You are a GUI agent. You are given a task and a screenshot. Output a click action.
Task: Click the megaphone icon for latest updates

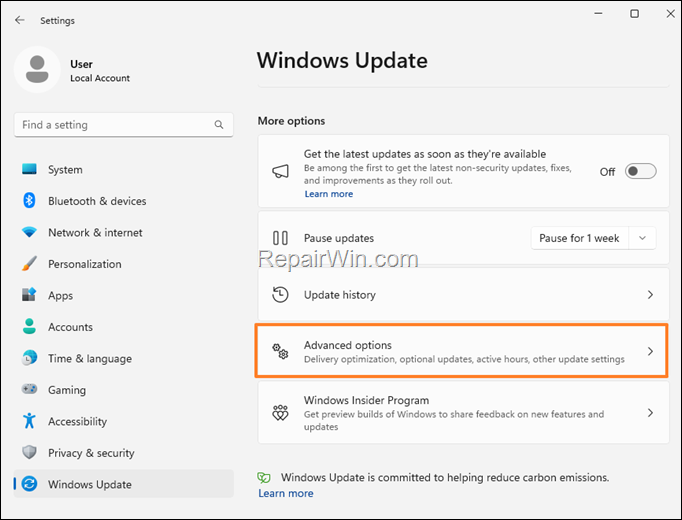pos(281,171)
